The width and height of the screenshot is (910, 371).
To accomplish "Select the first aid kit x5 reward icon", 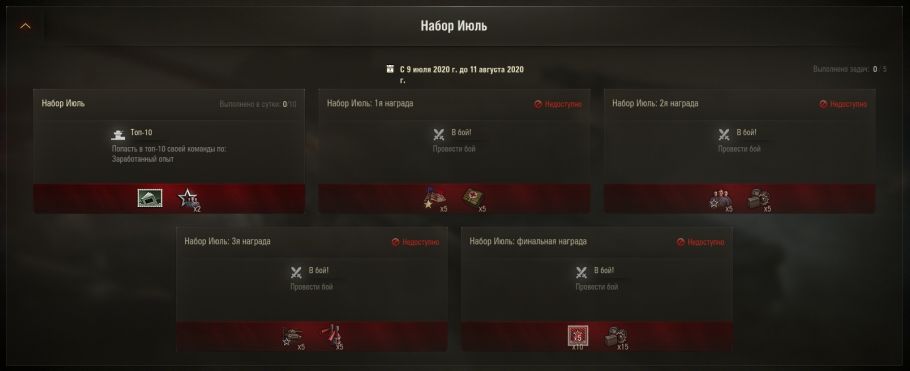I will point(474,199).
